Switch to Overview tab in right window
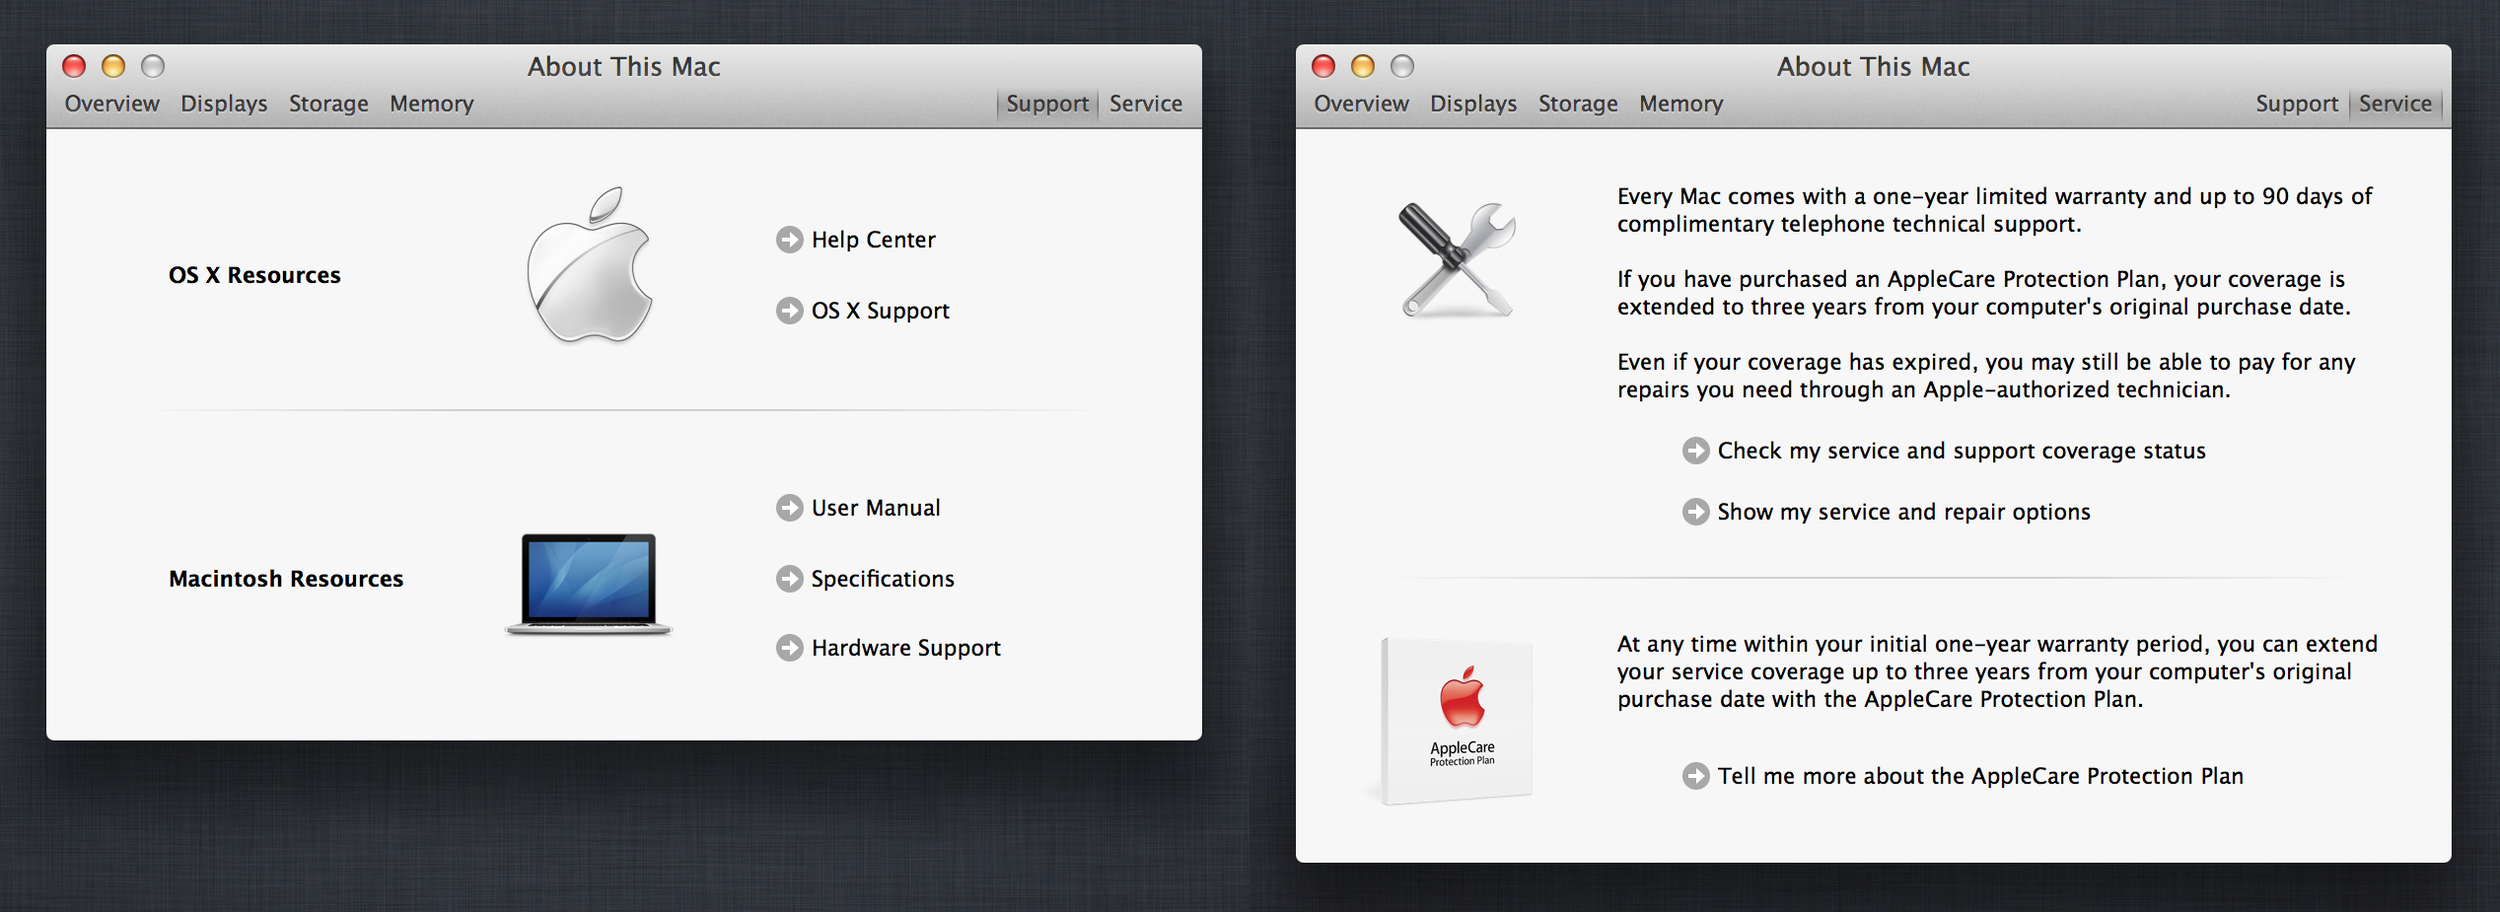 [1361, 104]
